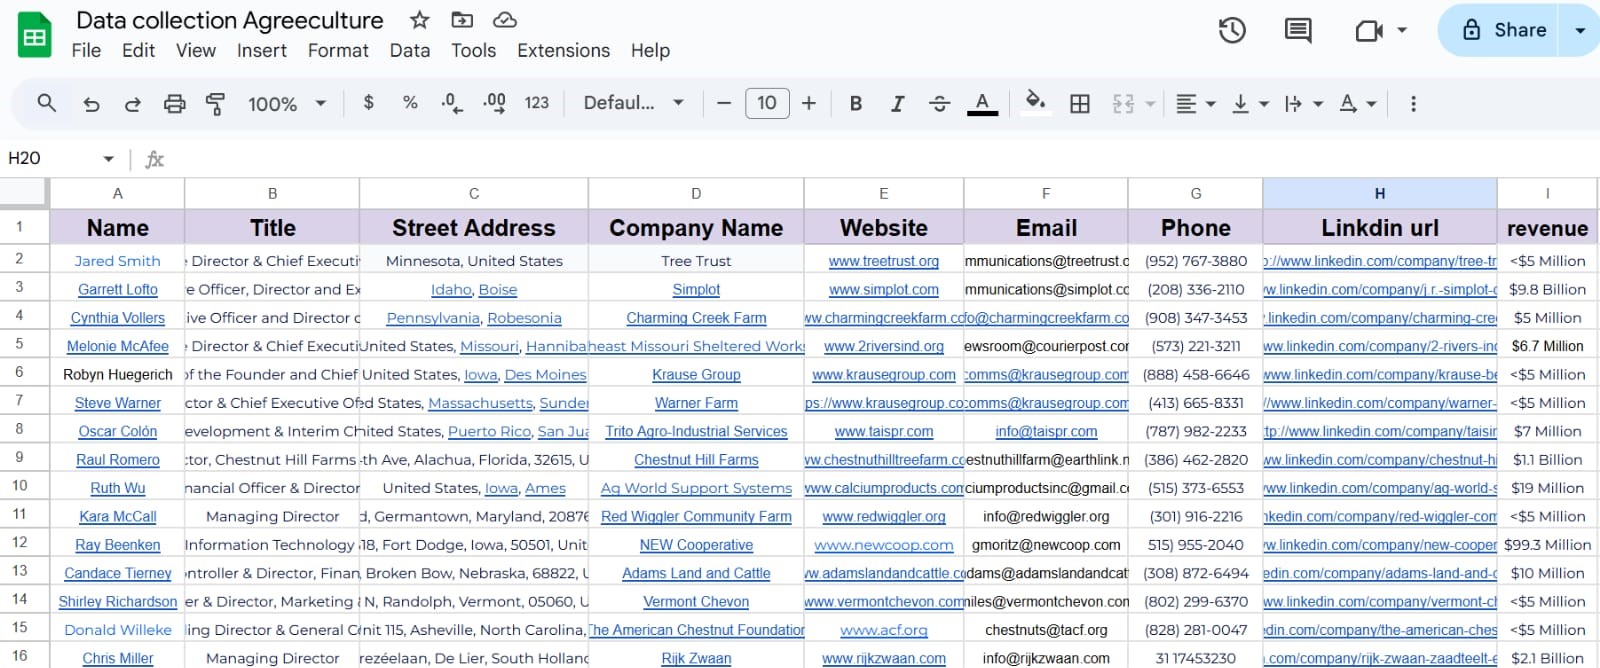Toggle Italic formatting

tap(898, 103)
